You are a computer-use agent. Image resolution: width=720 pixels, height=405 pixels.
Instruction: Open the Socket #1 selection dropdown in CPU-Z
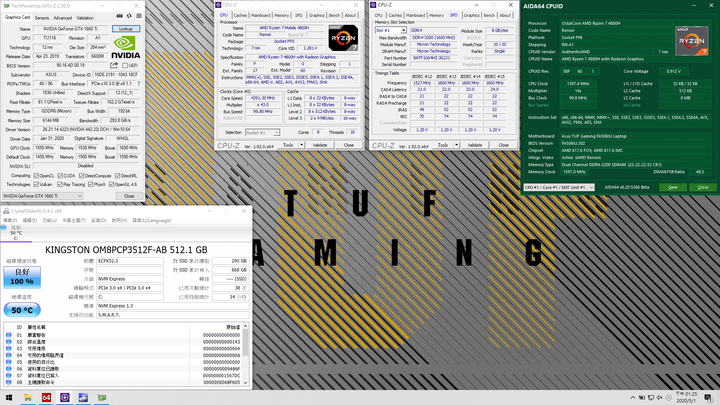tap(262, 132)
